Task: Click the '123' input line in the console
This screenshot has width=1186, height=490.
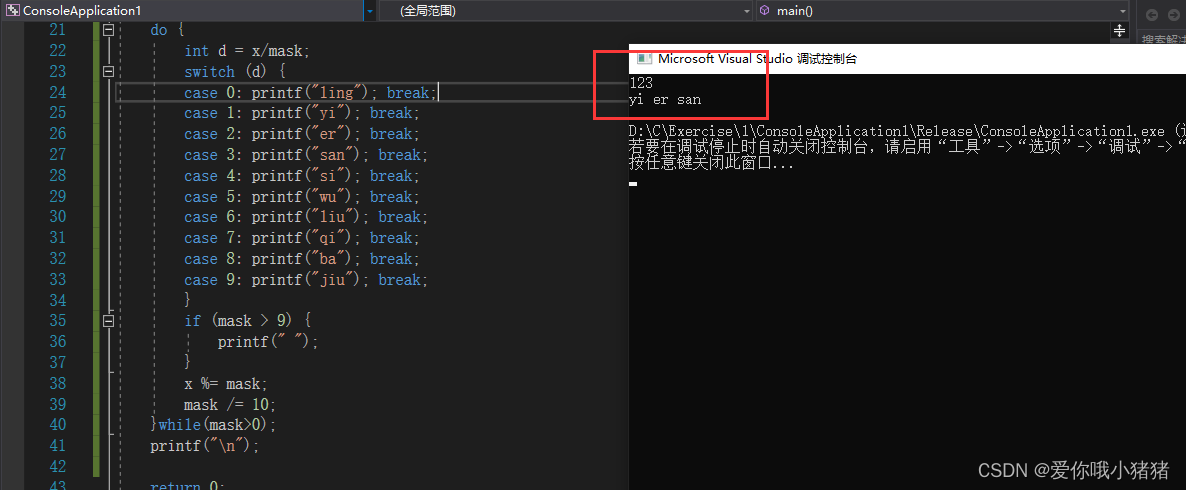Action: (x=641, y=83)
